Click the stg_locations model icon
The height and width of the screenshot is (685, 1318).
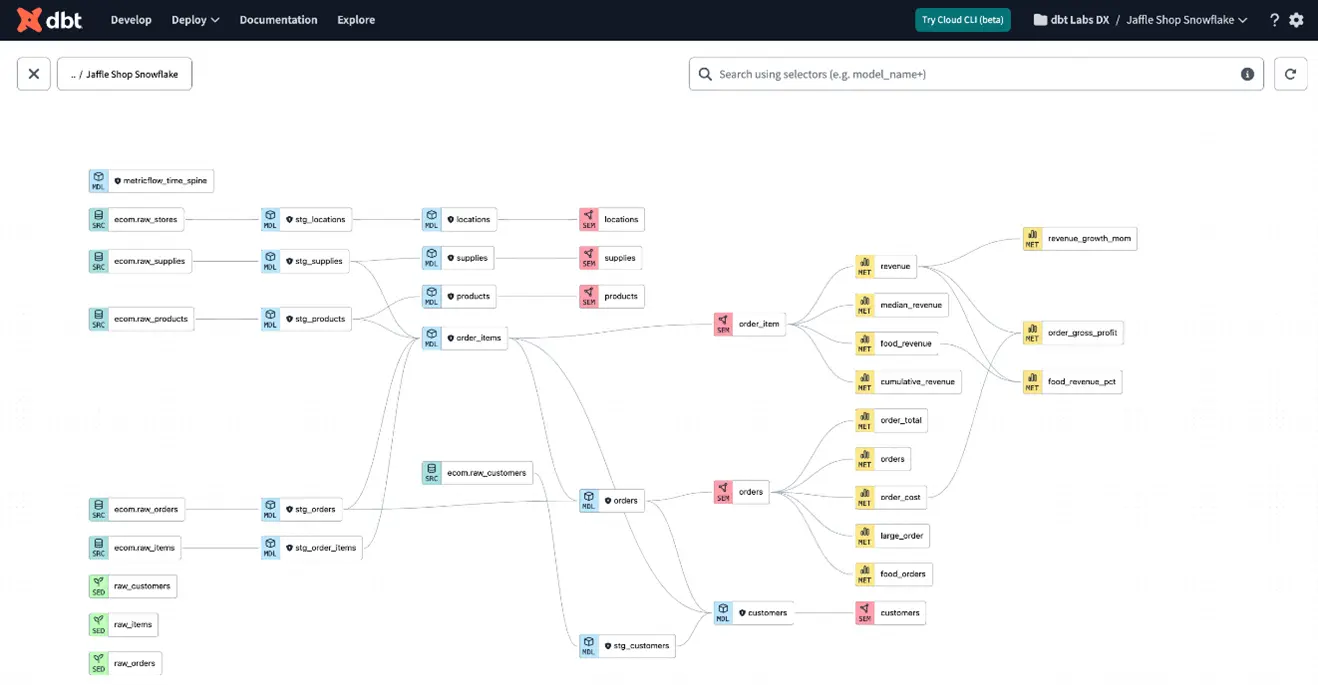tap(270, 219)
